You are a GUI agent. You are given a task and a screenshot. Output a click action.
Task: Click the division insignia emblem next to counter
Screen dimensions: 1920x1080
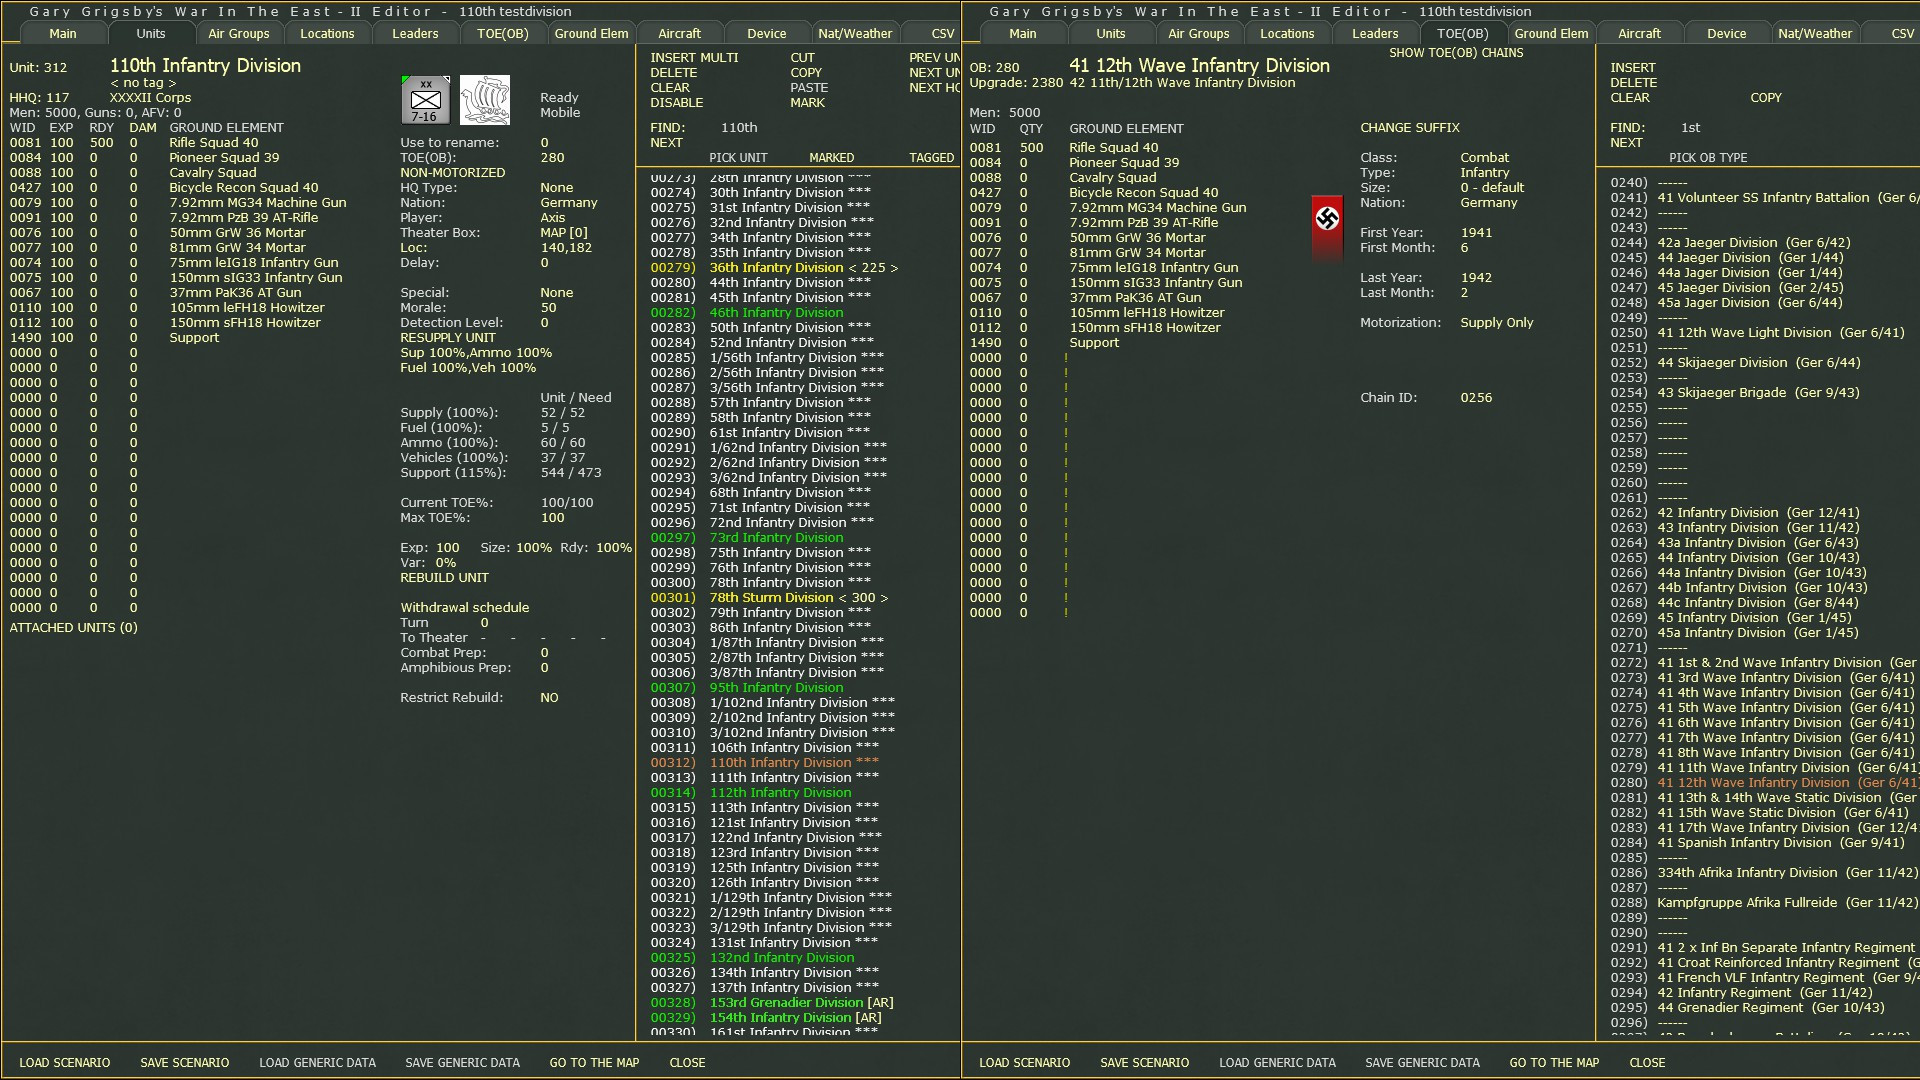485,100
